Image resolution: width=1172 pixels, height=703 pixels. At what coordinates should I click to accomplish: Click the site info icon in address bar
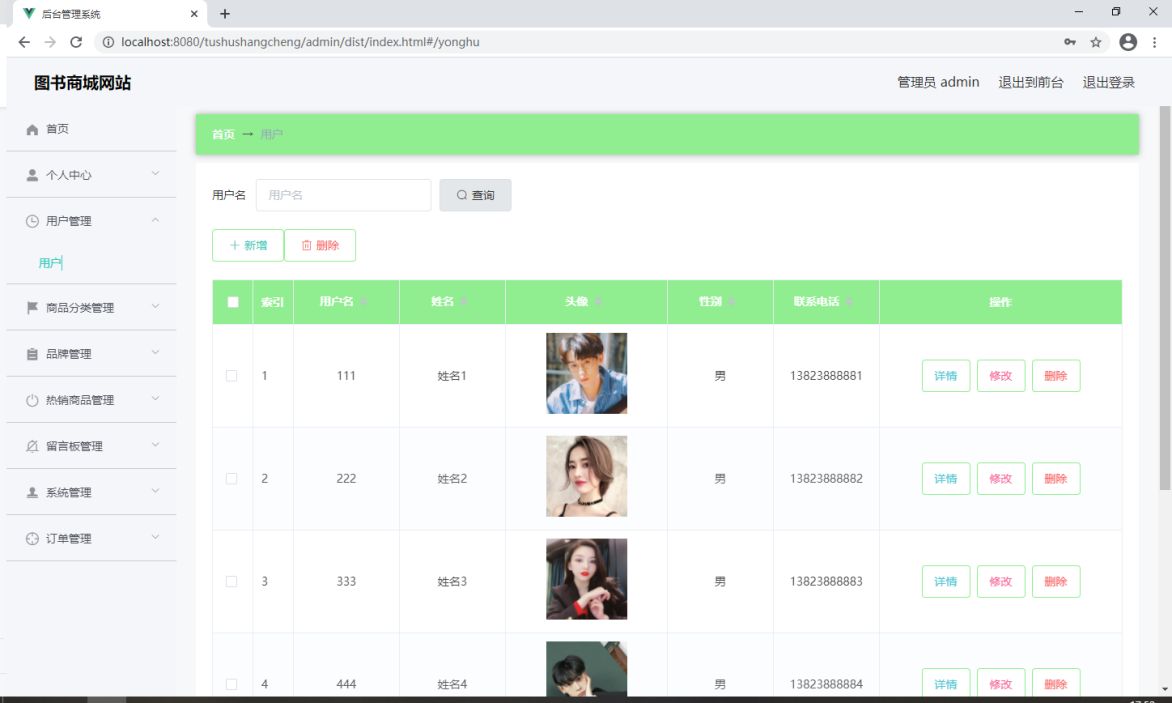(108, 42)
